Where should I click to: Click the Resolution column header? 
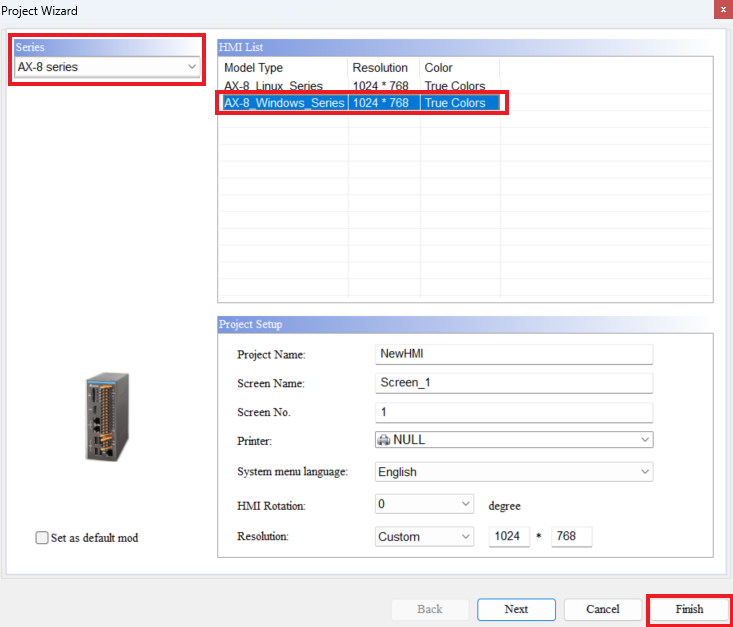(380, 68)
